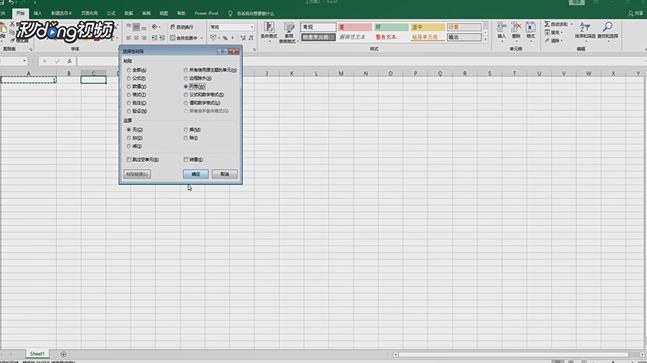Apply percent style format
This screenshot has height=363, width=647.
pyautogui.click(x=225, y=38)
